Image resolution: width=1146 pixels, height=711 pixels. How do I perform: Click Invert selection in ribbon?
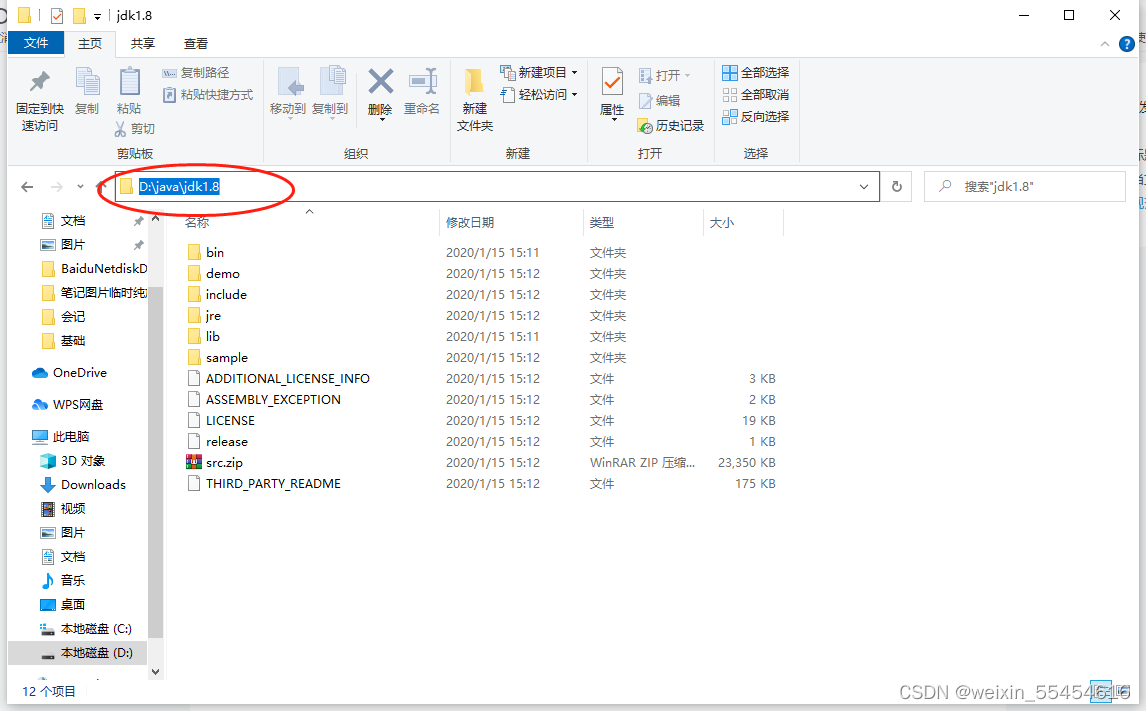point(756,116)
